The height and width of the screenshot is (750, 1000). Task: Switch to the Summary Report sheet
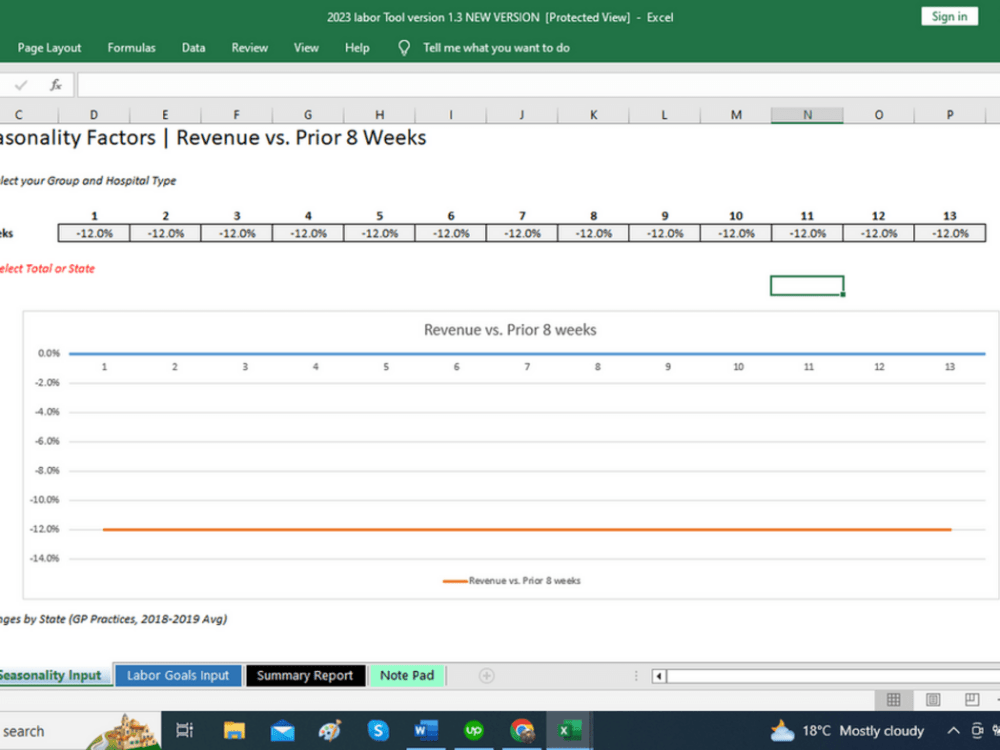(305, 675)
